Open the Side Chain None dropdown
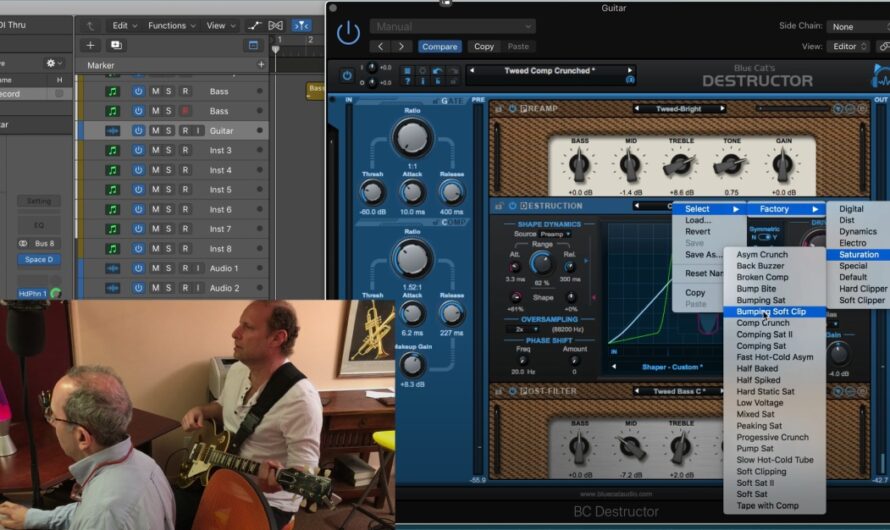The width and height of the screenshot is (890, 530). pos(858,27)
